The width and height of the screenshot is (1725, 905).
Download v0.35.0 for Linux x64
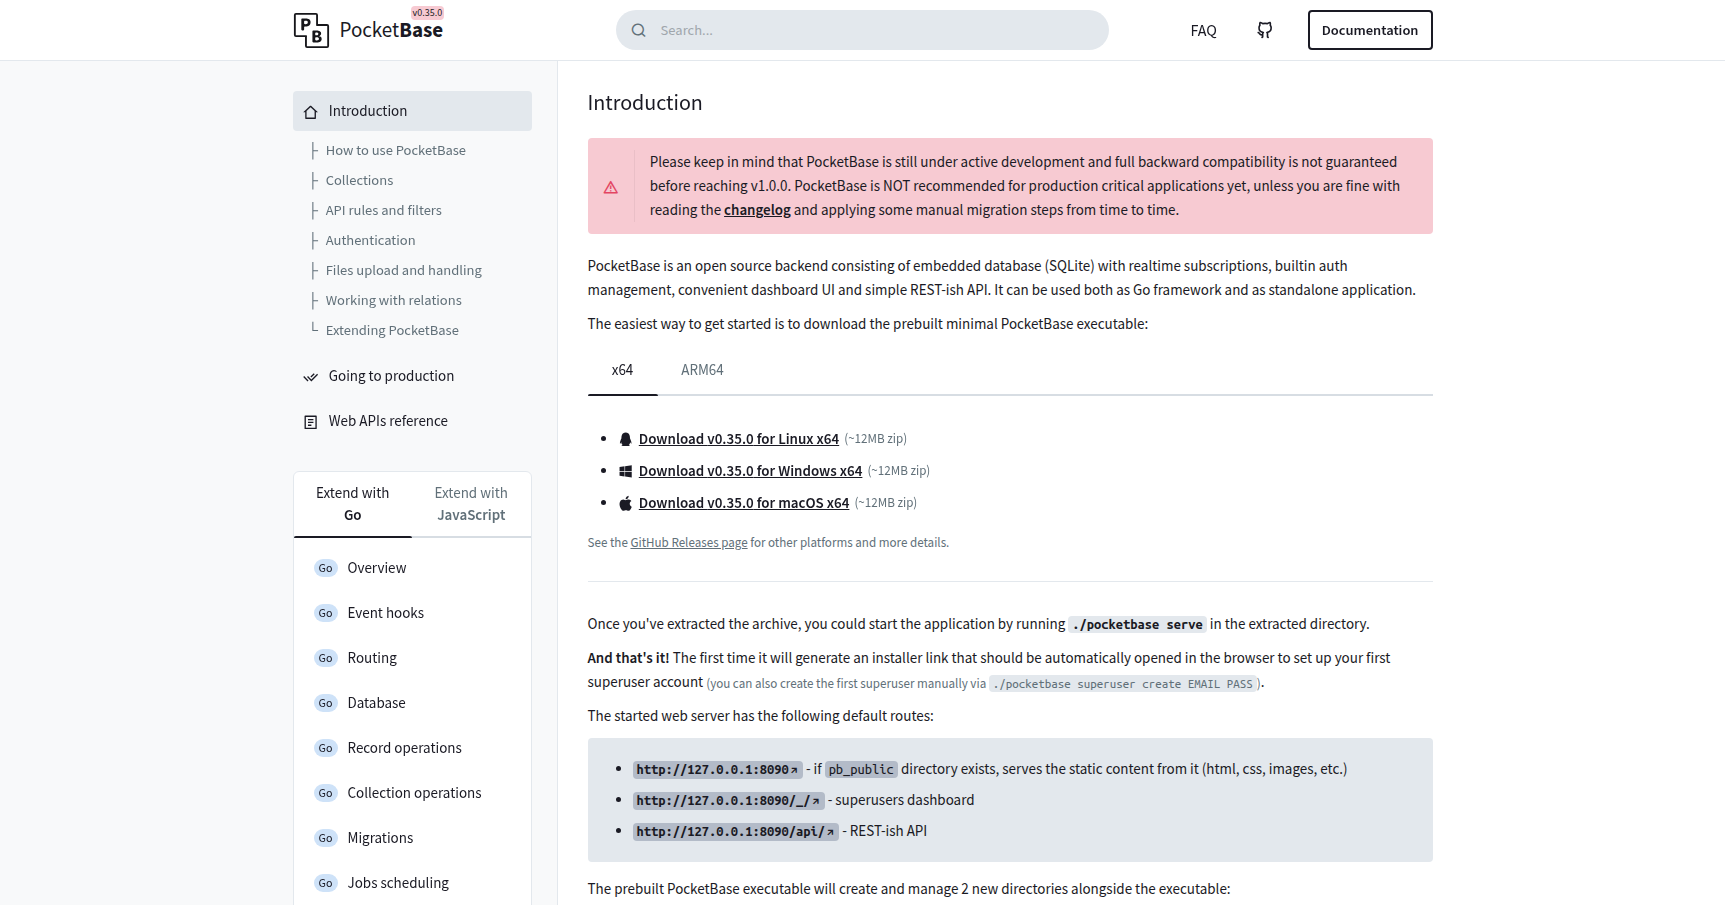tap(738, 439)
